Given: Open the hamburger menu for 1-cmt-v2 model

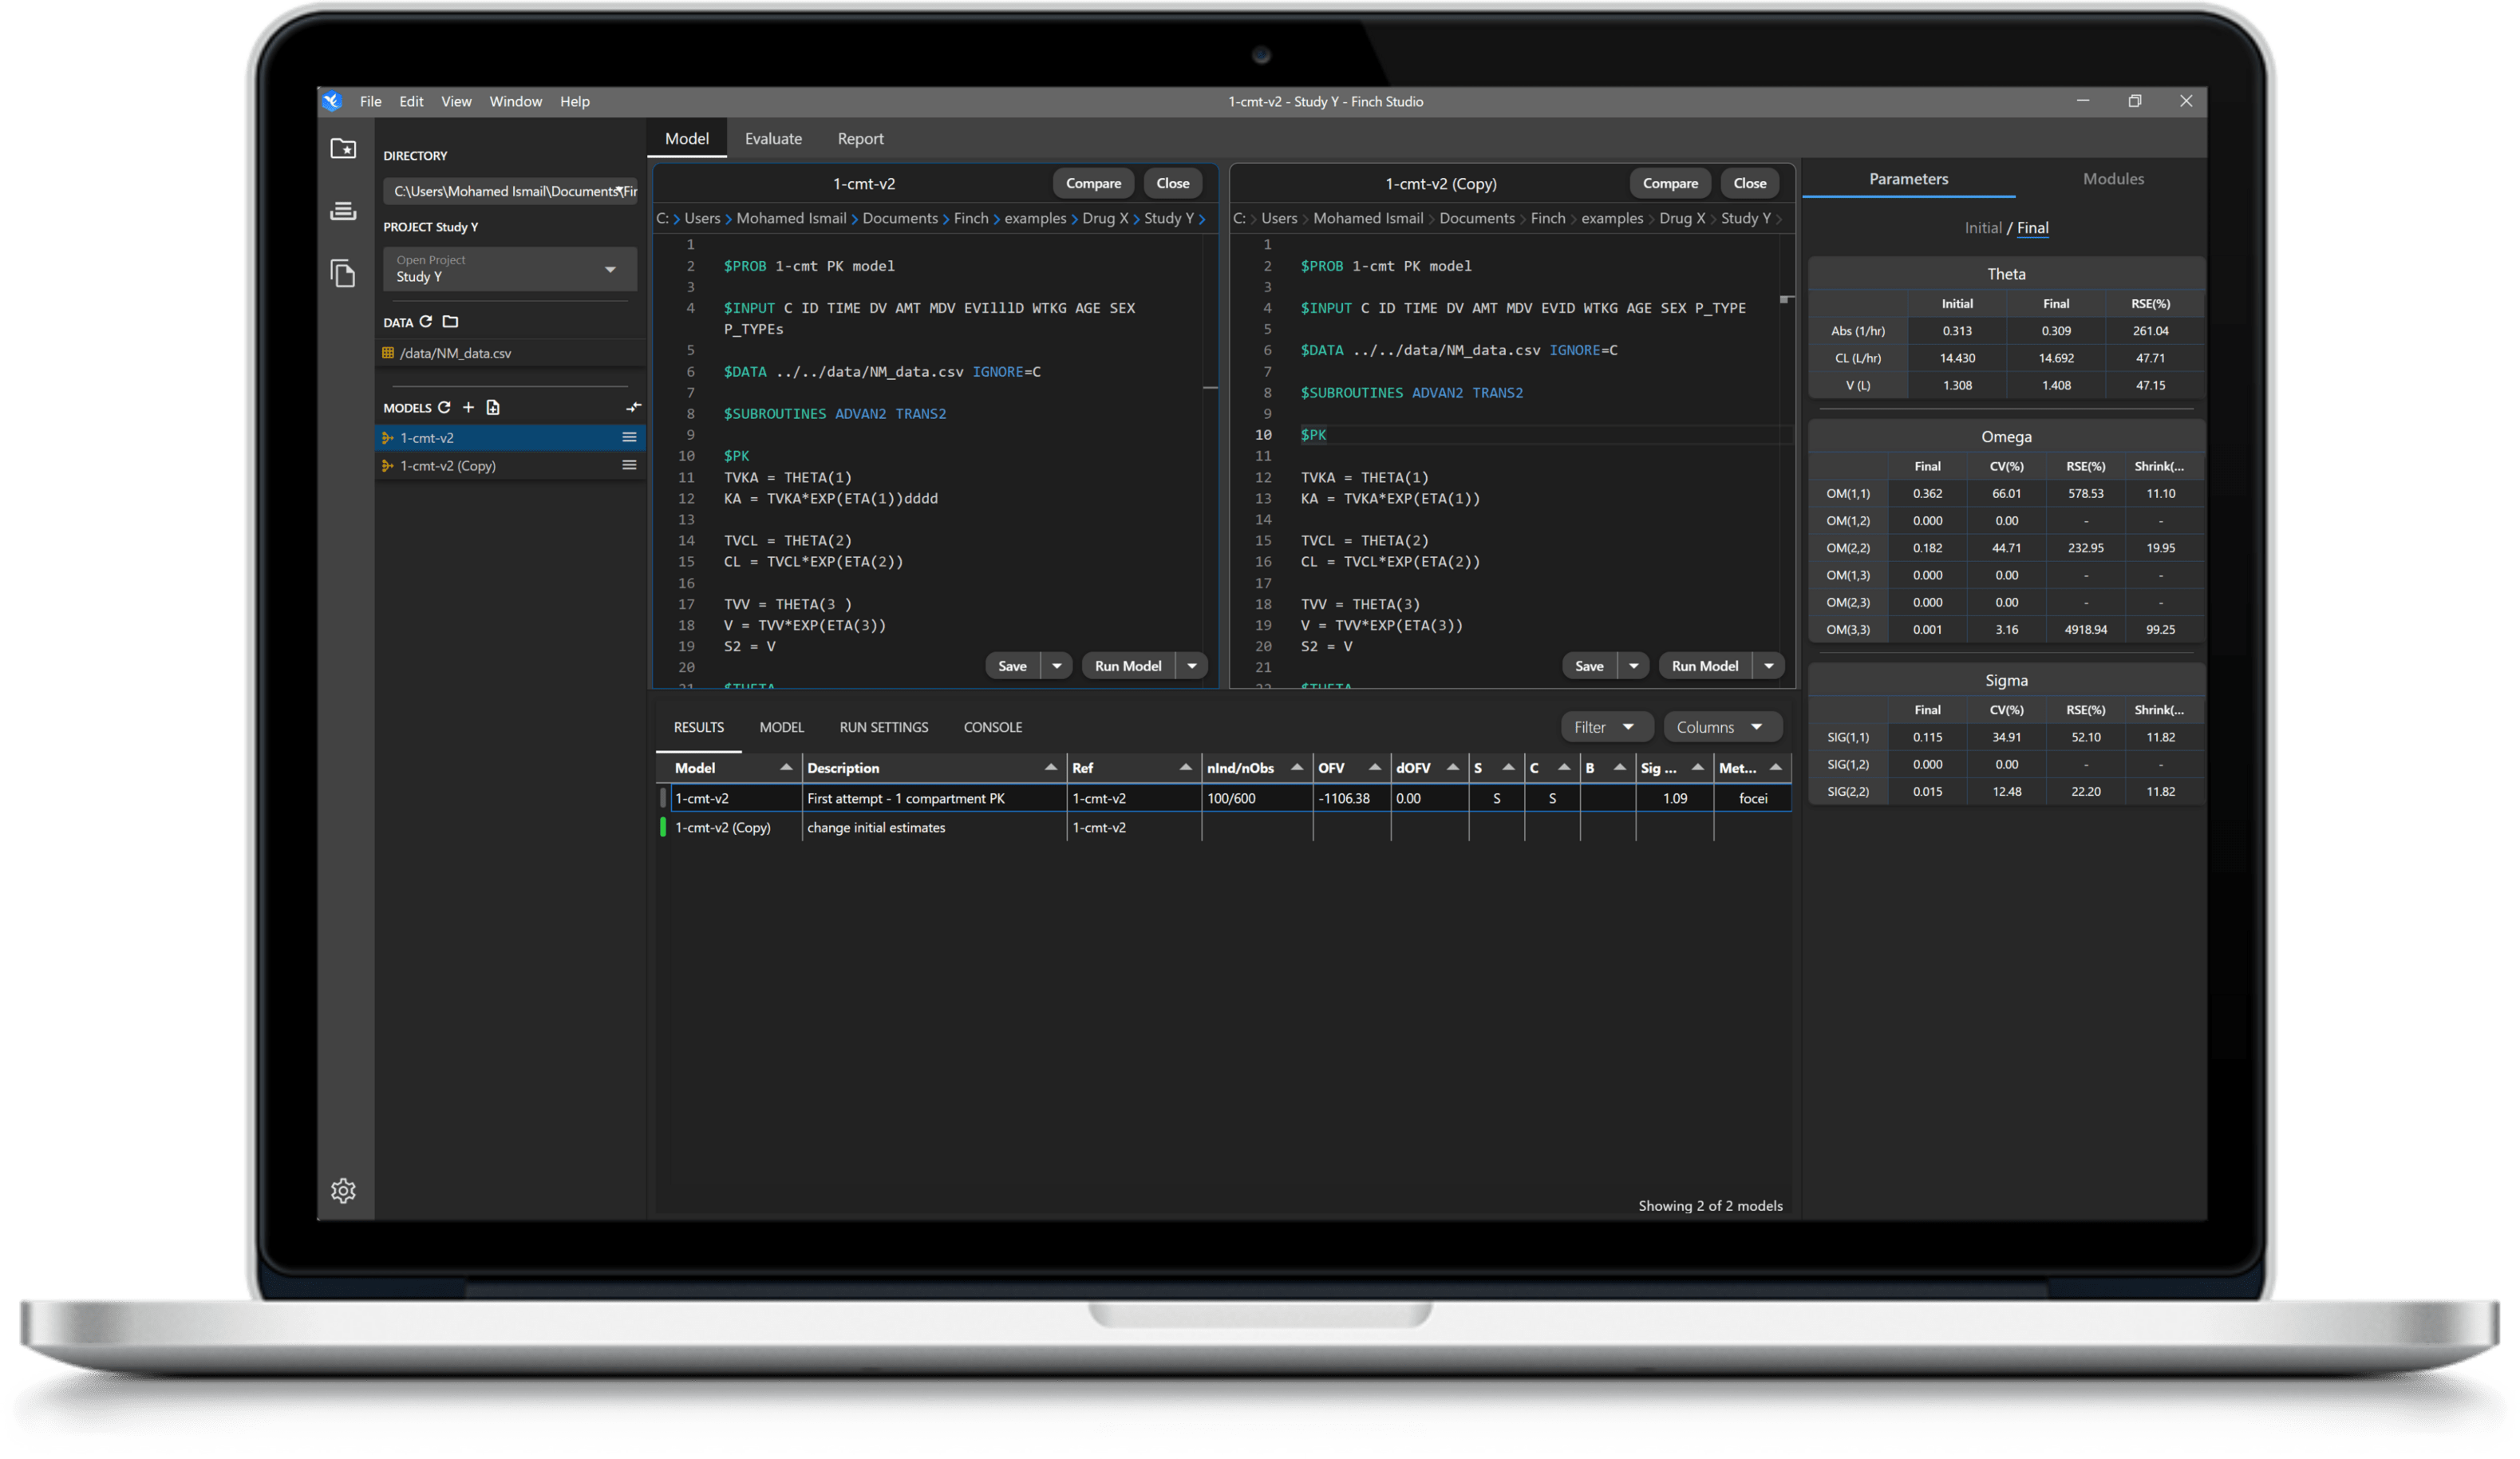Looking at the screenshot, I should click(x=629, y=437).
